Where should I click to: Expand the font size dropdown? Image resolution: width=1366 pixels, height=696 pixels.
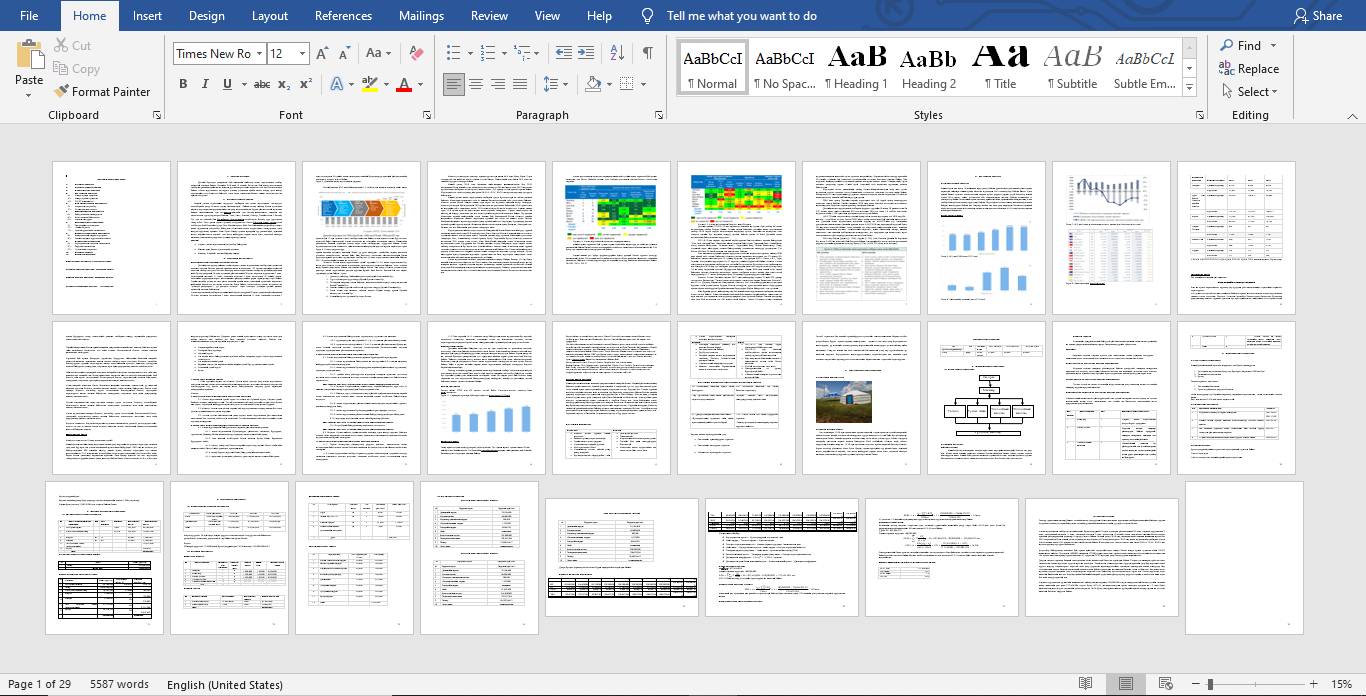pos(303,54)
